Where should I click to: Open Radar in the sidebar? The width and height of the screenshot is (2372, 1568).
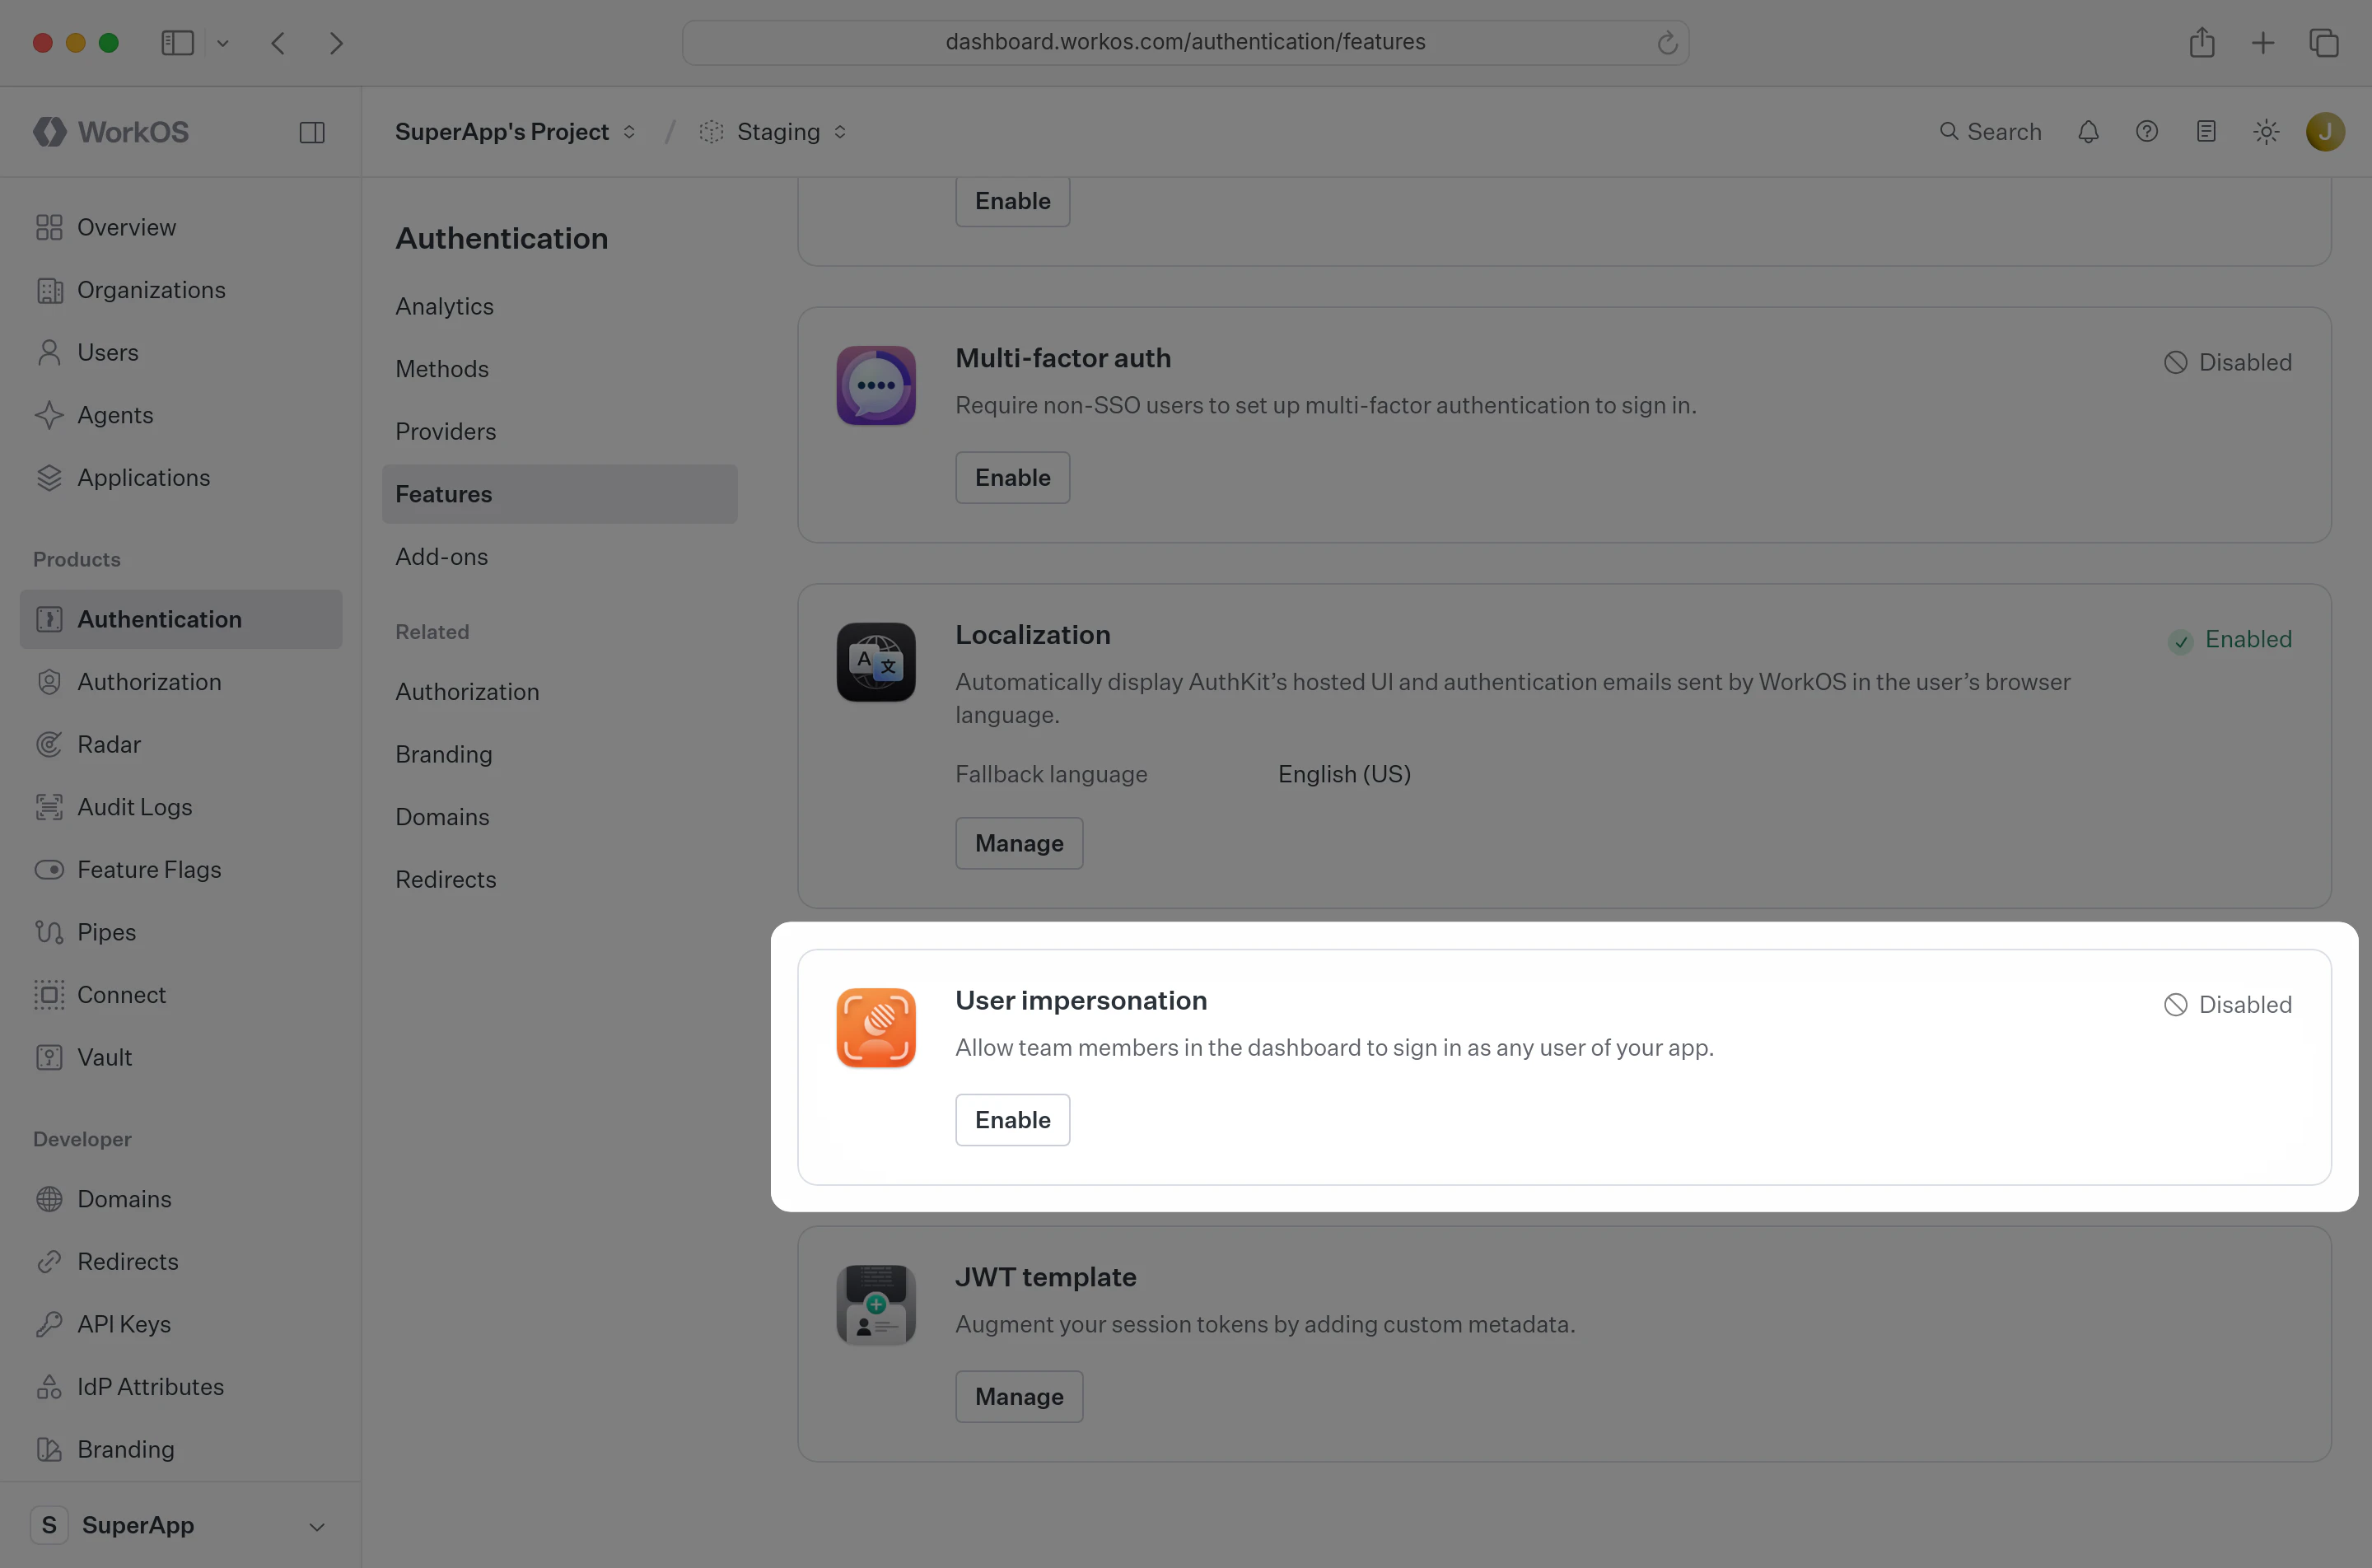(181, 745)
